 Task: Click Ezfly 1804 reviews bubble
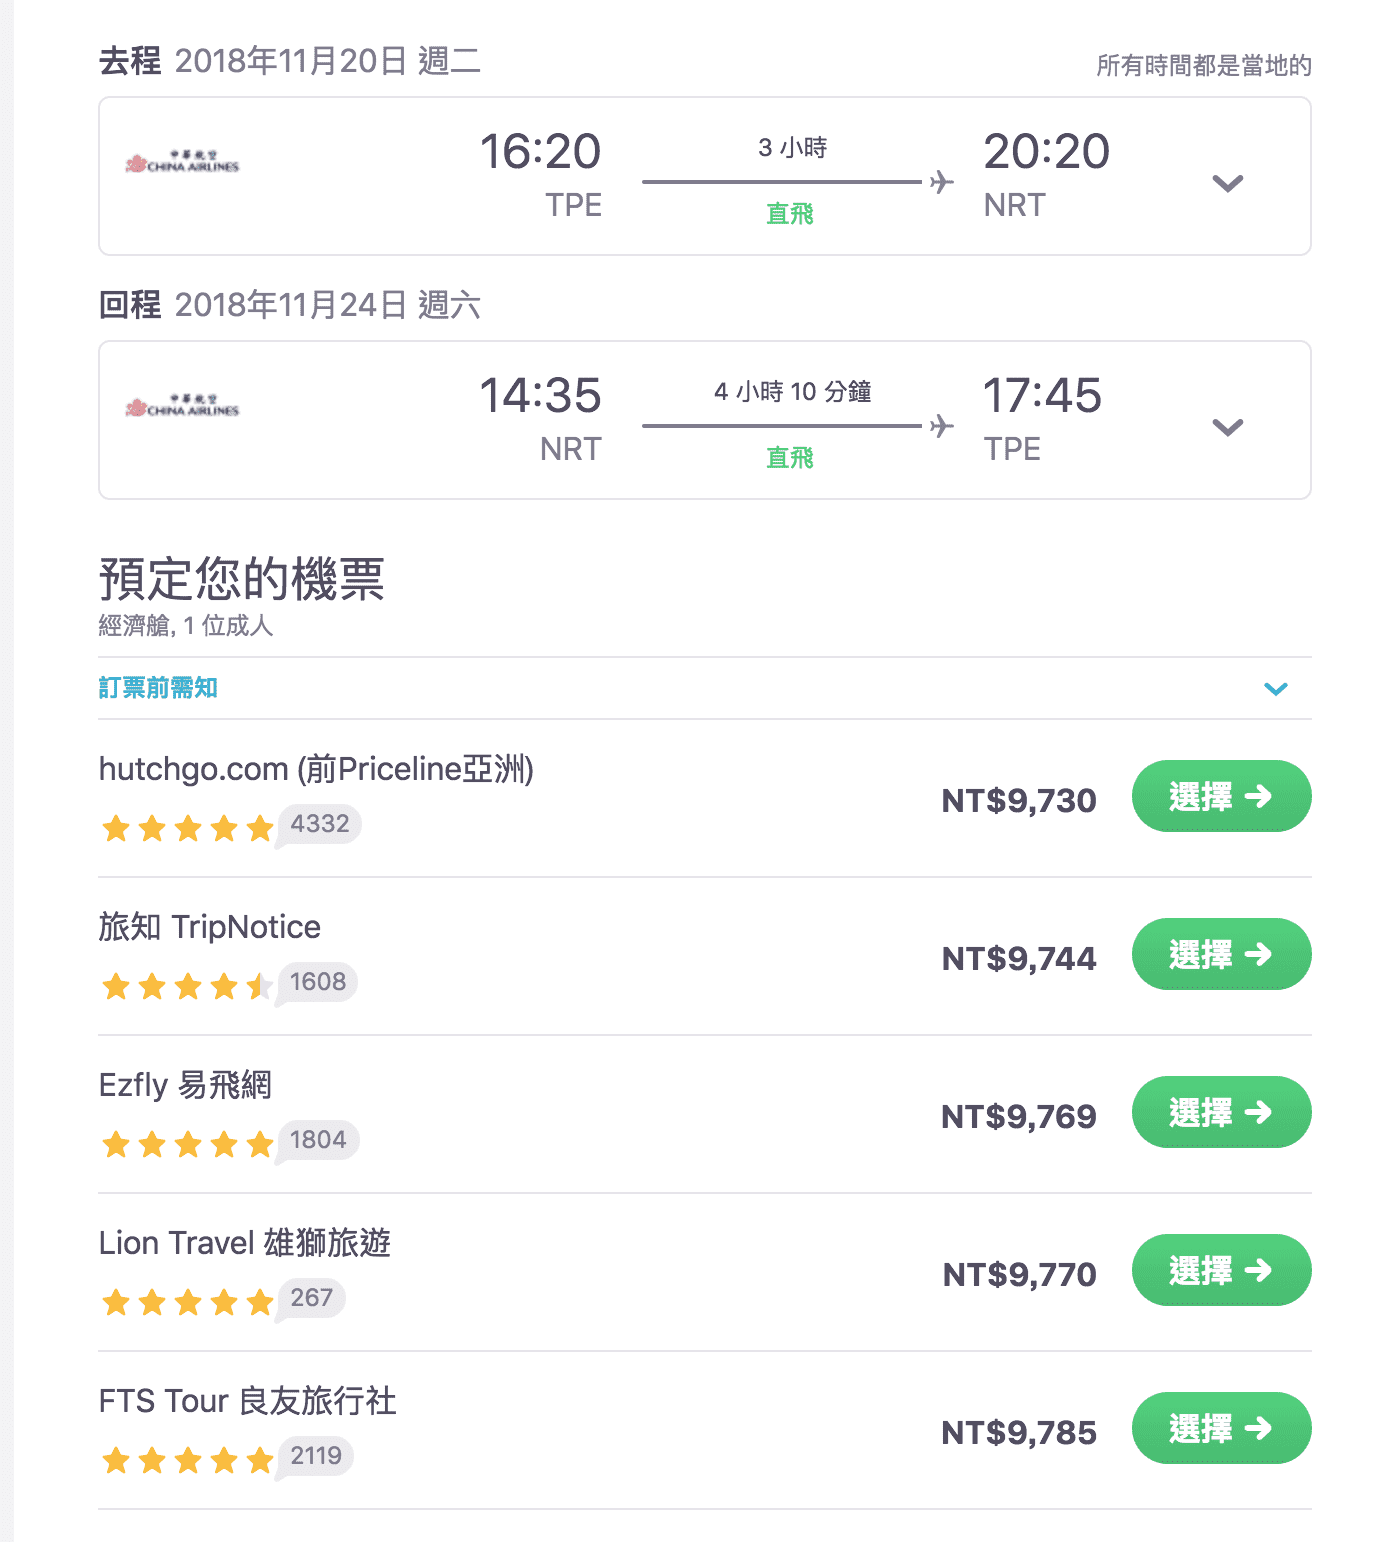(318, 1140)
